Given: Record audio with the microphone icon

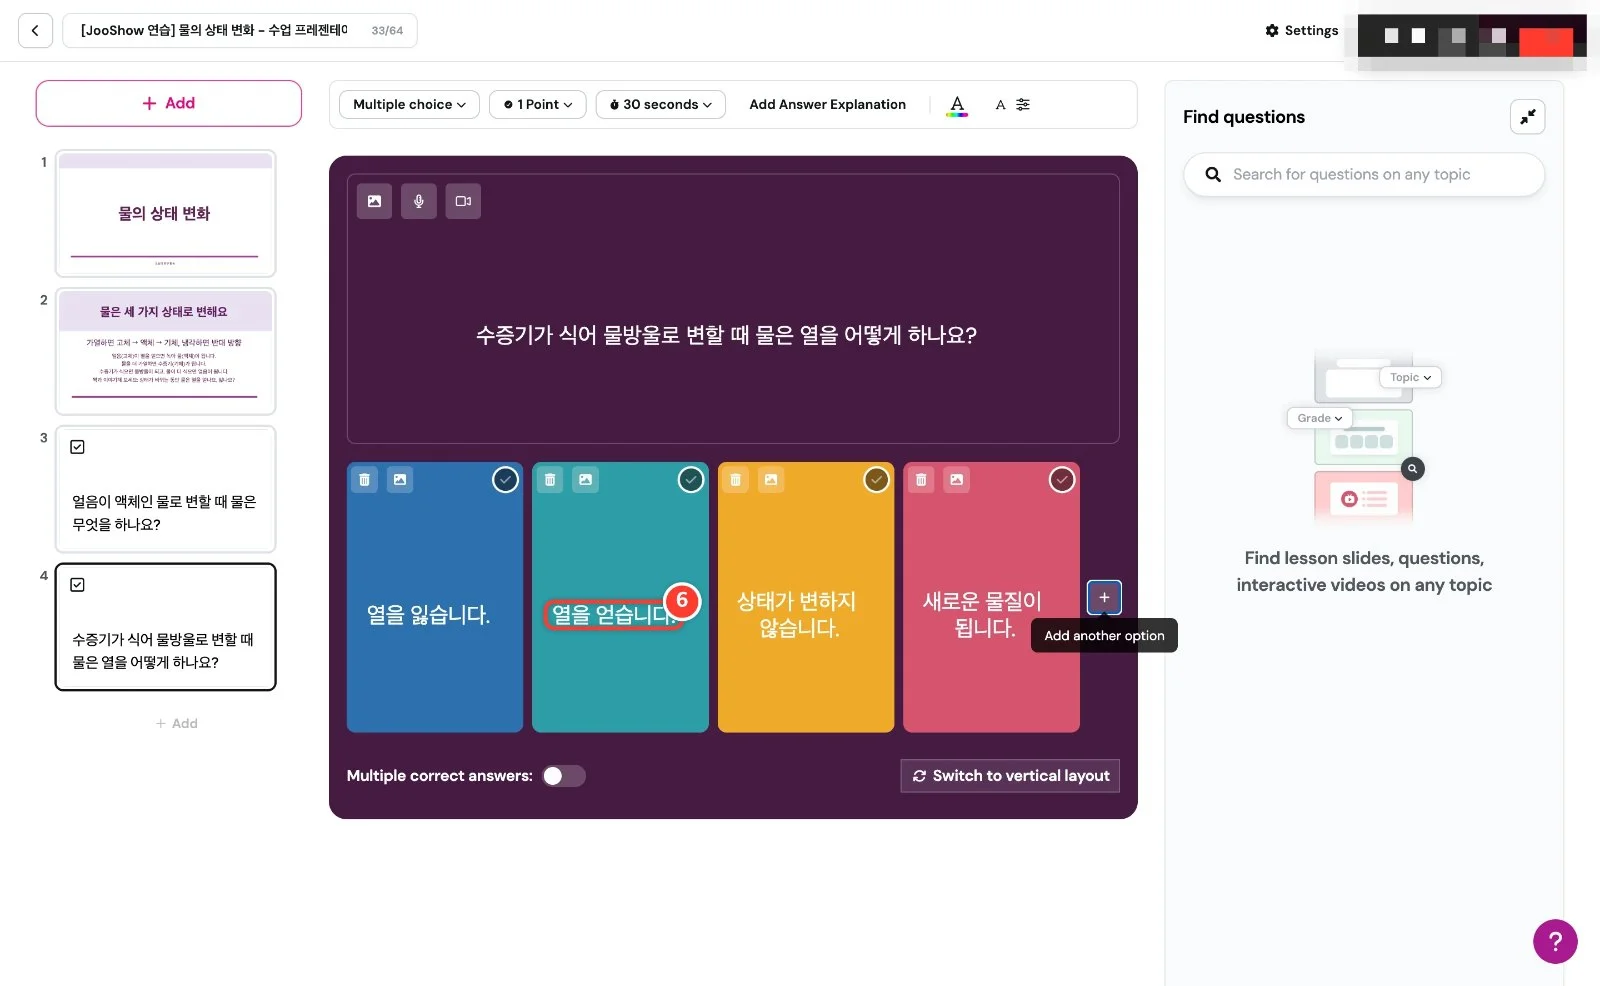Looking at the screenshot, I should (419, 201).
